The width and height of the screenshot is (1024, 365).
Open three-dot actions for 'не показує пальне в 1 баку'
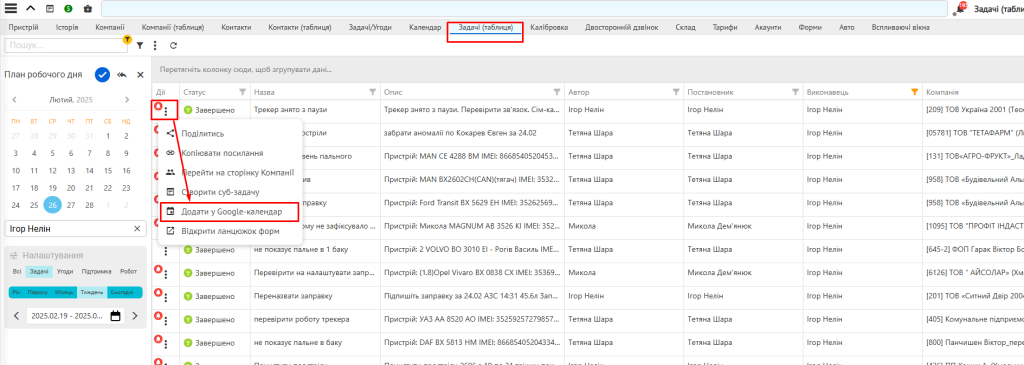pyautogui.click(x=166, y=251)
